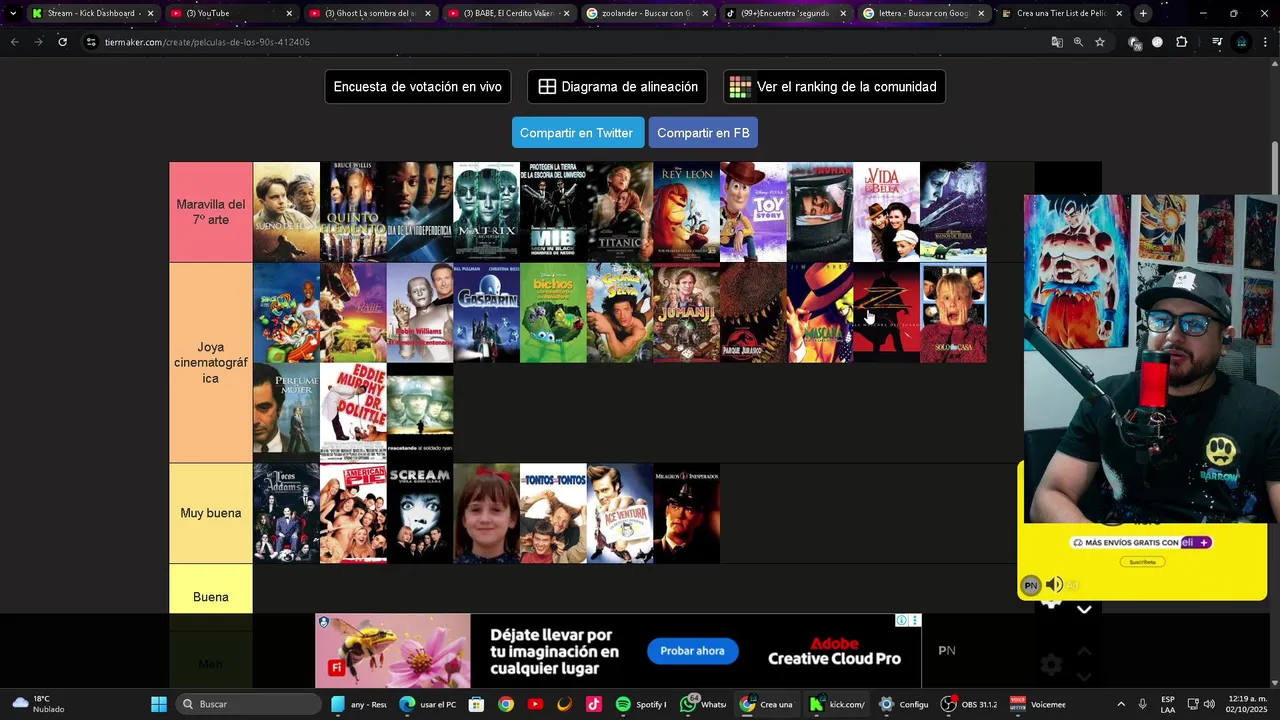Open Encuesta de votación en vivo
This screenshot has height=720, width=1280.
[418, 87]
